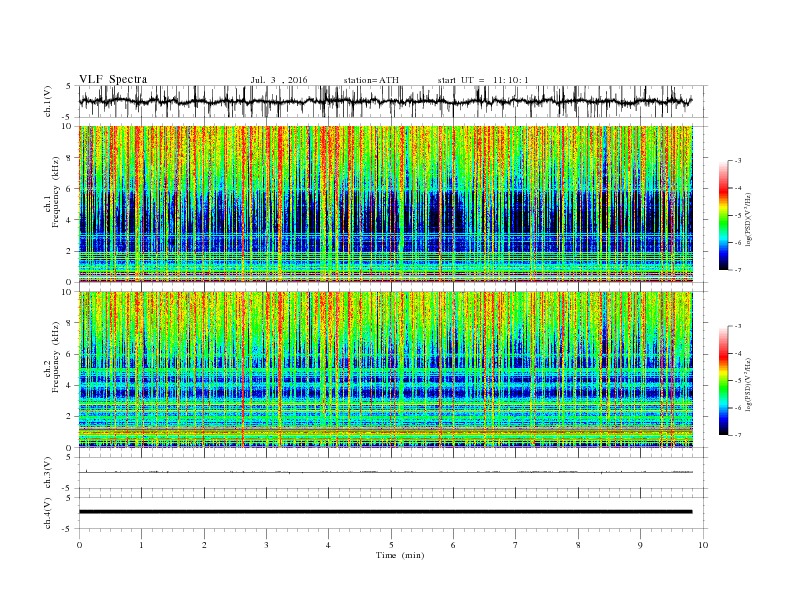Image resolution: width=792 pixels, height=612 pixels.
Task: Click the "-3" tick on the upper color bar
Action: [738, 161]
